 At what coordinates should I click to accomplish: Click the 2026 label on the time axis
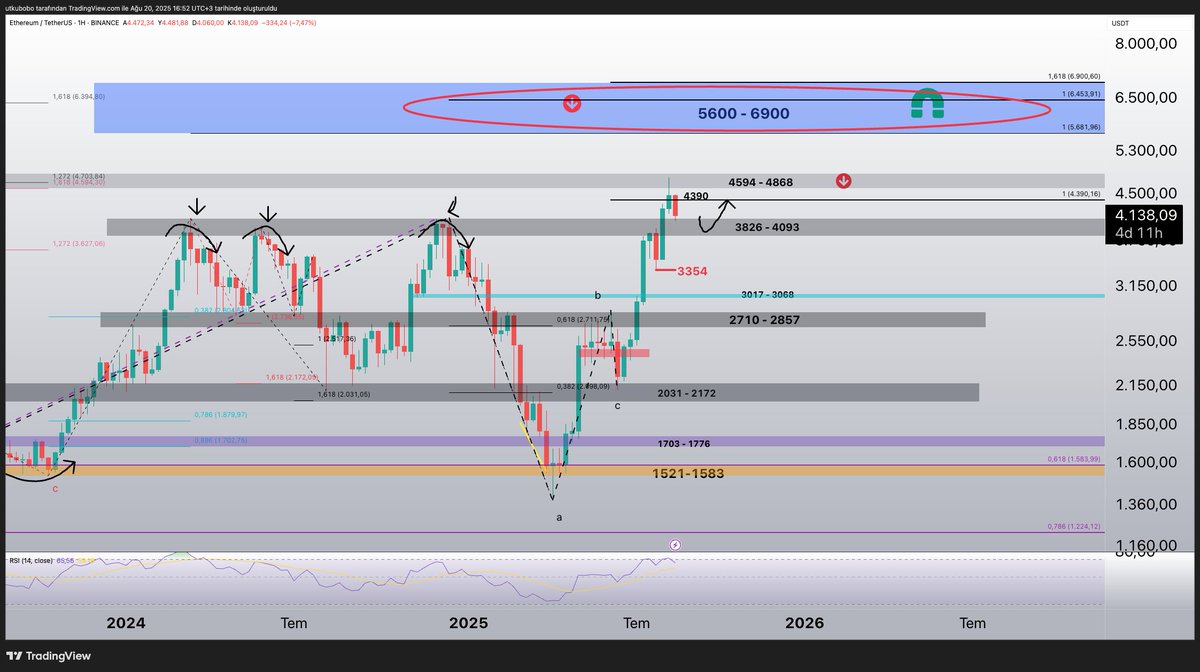click(x=805, y=623)
